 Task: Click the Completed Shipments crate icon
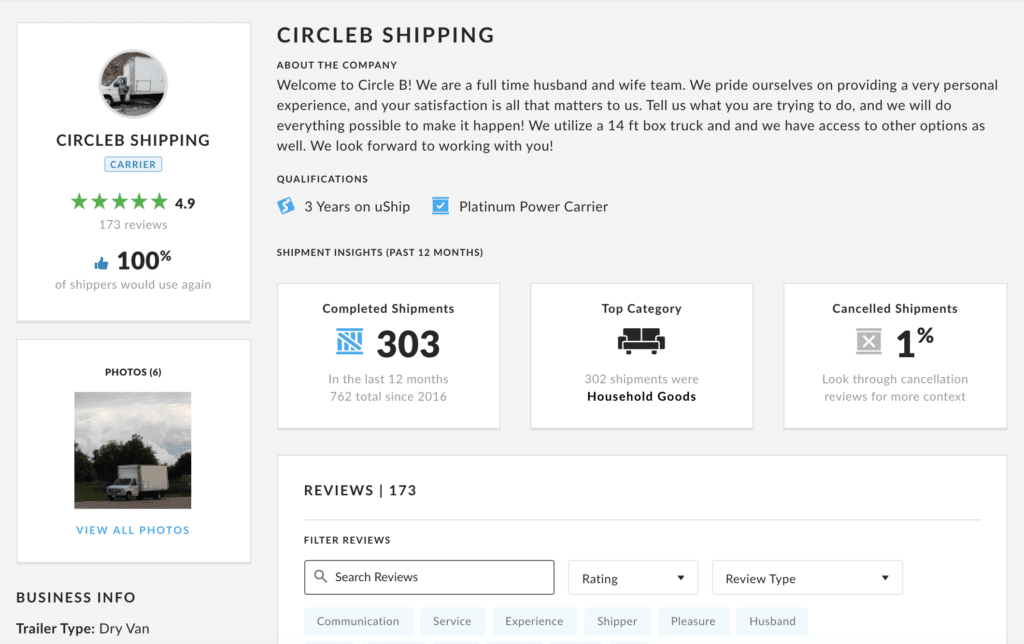coord(350,343)
